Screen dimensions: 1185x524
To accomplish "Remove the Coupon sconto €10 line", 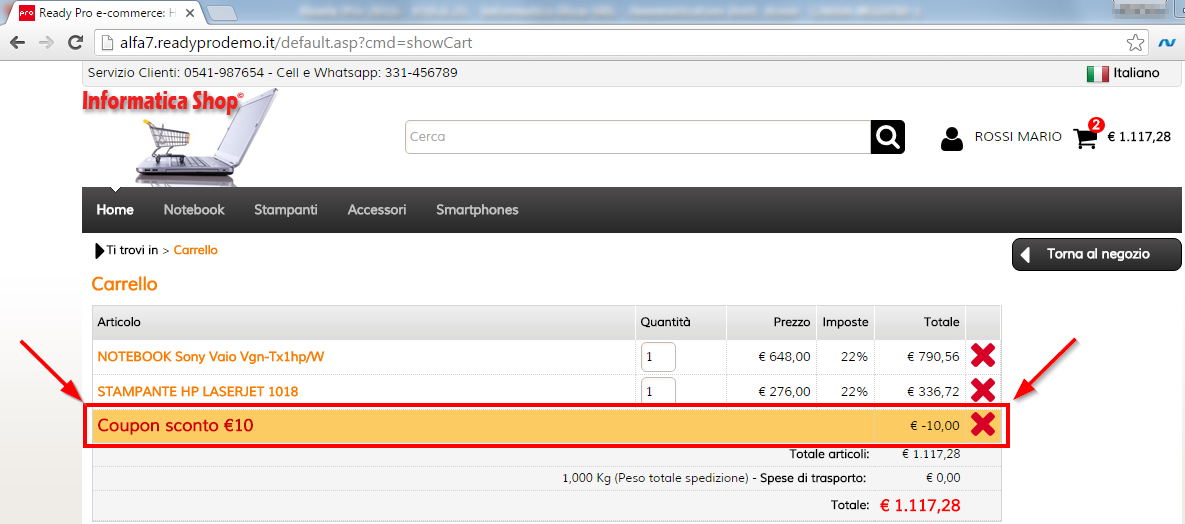I will 982,424.
